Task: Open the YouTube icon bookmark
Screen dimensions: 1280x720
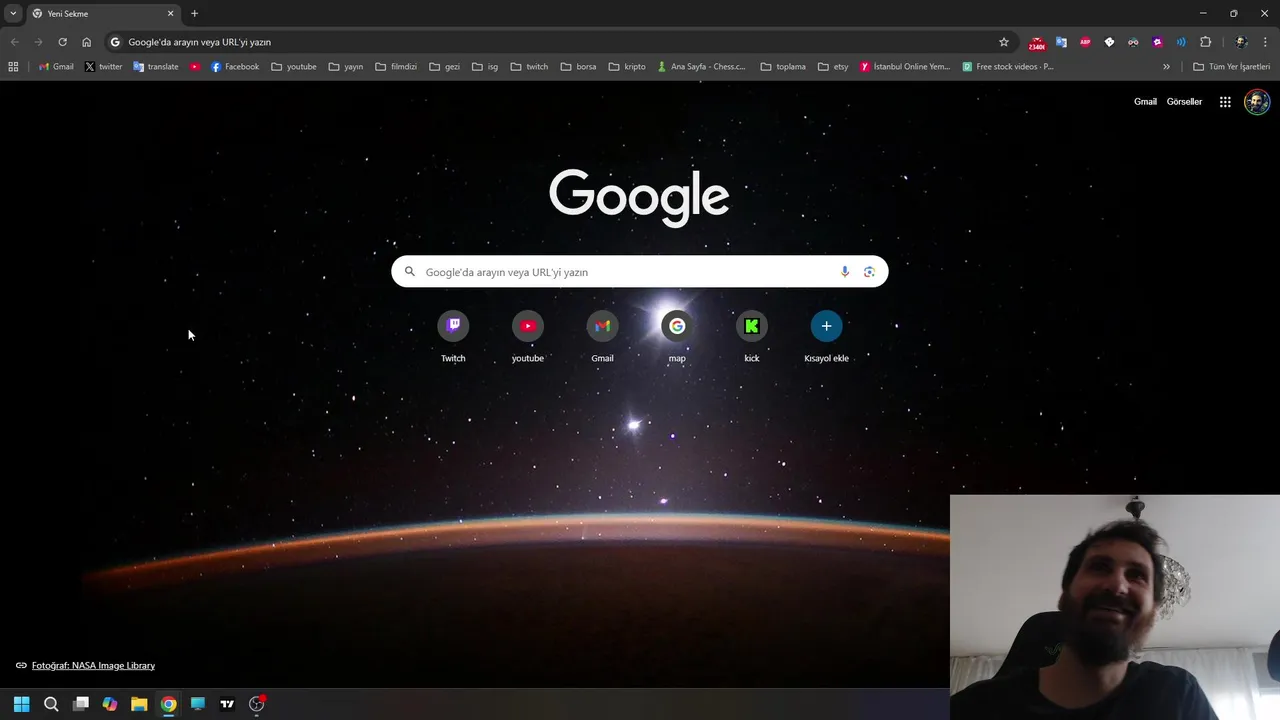Action: pyautogui.click(x=195, y=67)
